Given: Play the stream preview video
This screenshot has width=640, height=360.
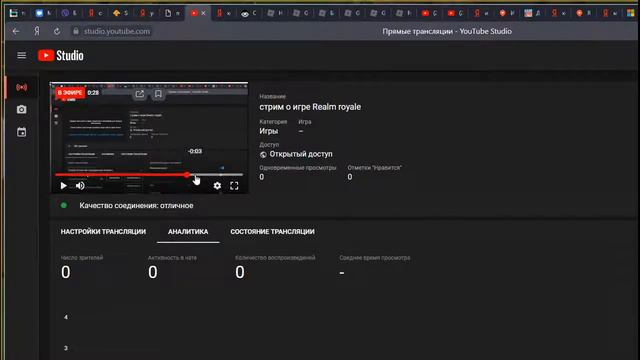Looking at the screenshot, I should point(63,186).
